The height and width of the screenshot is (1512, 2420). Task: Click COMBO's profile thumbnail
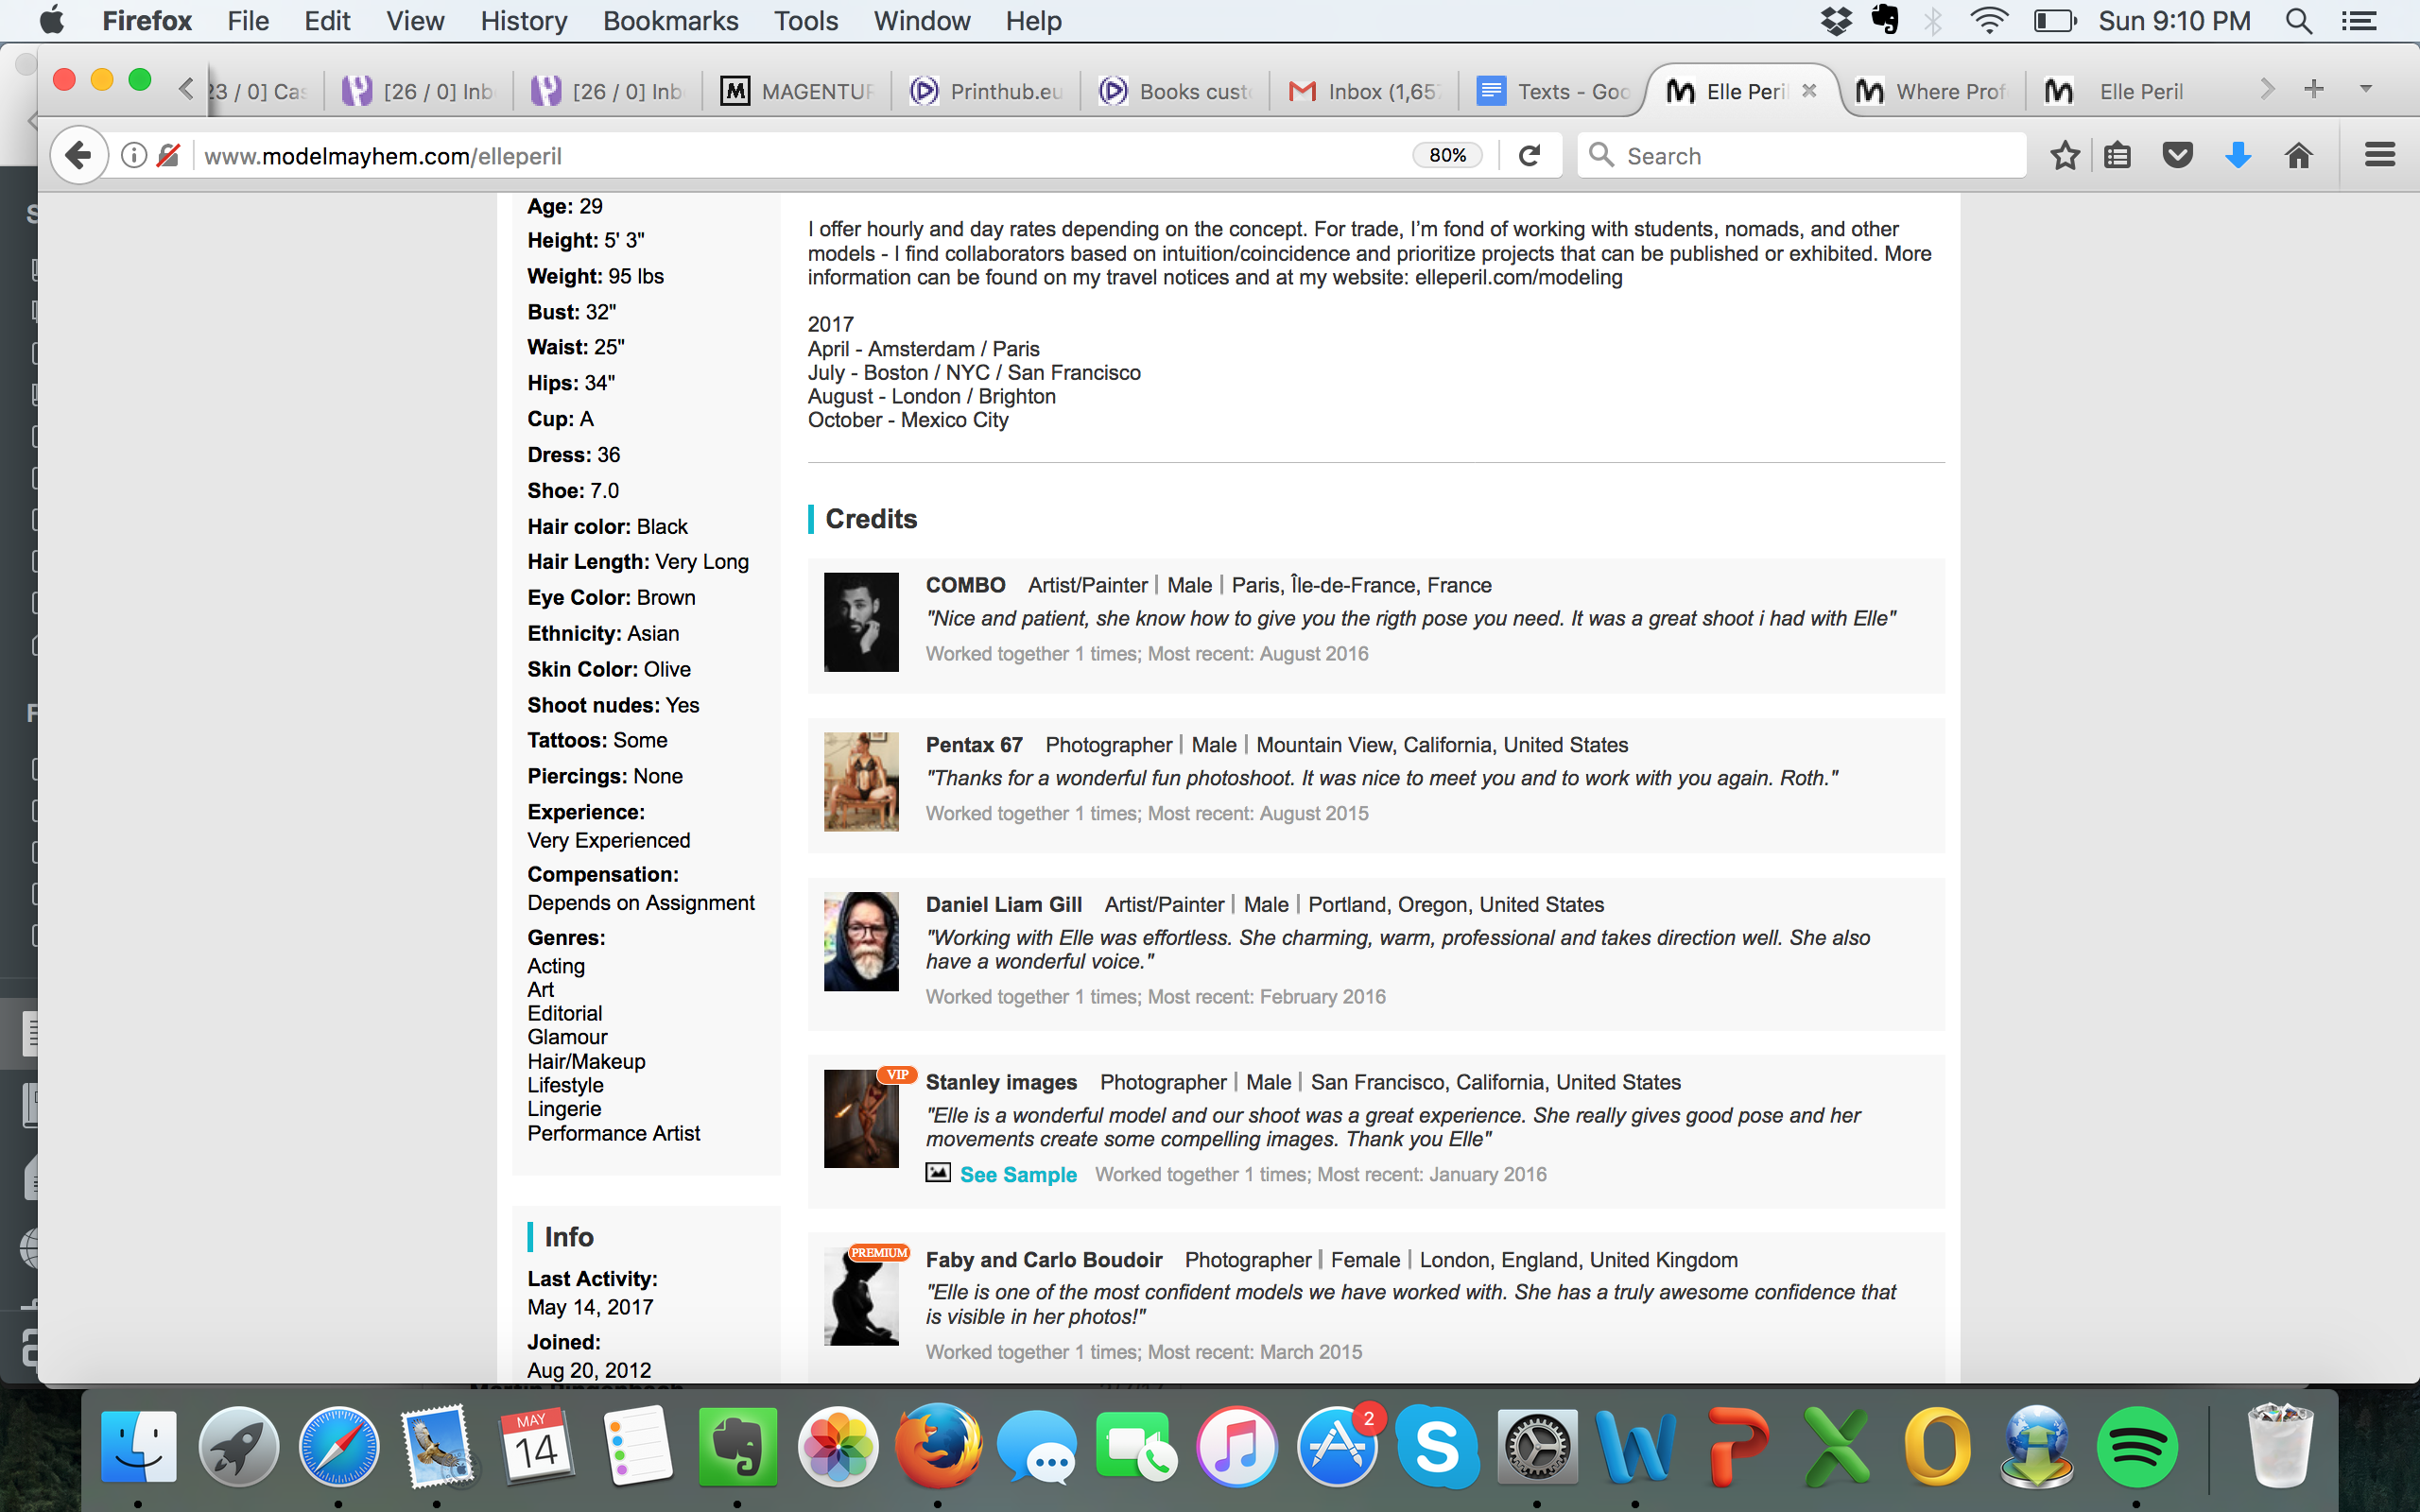tap(861, 622)
